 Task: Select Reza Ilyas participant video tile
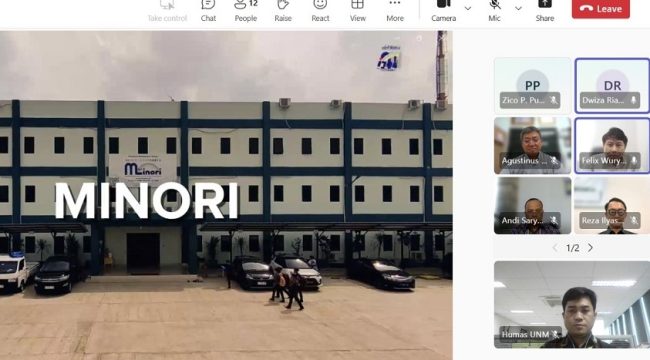pyautogui.click(x=612, y=206)
